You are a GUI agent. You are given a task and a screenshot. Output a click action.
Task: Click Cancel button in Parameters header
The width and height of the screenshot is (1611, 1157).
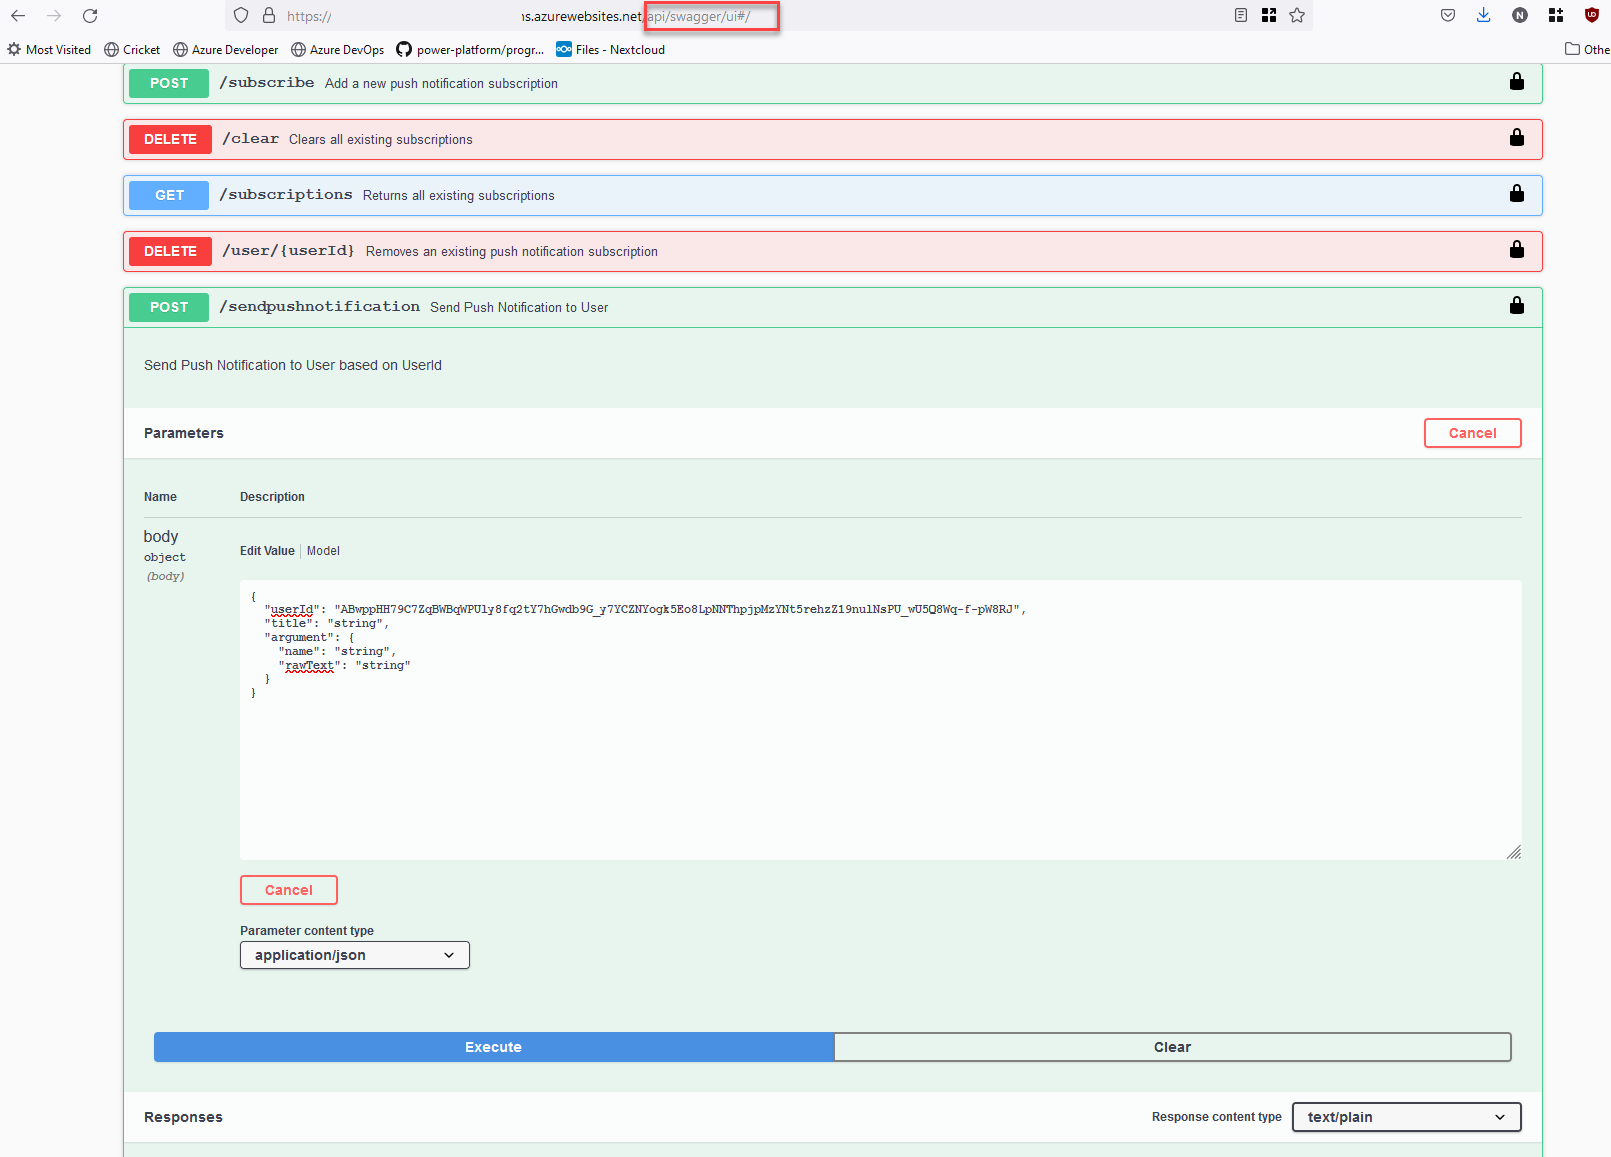[x=1471, y=433]
